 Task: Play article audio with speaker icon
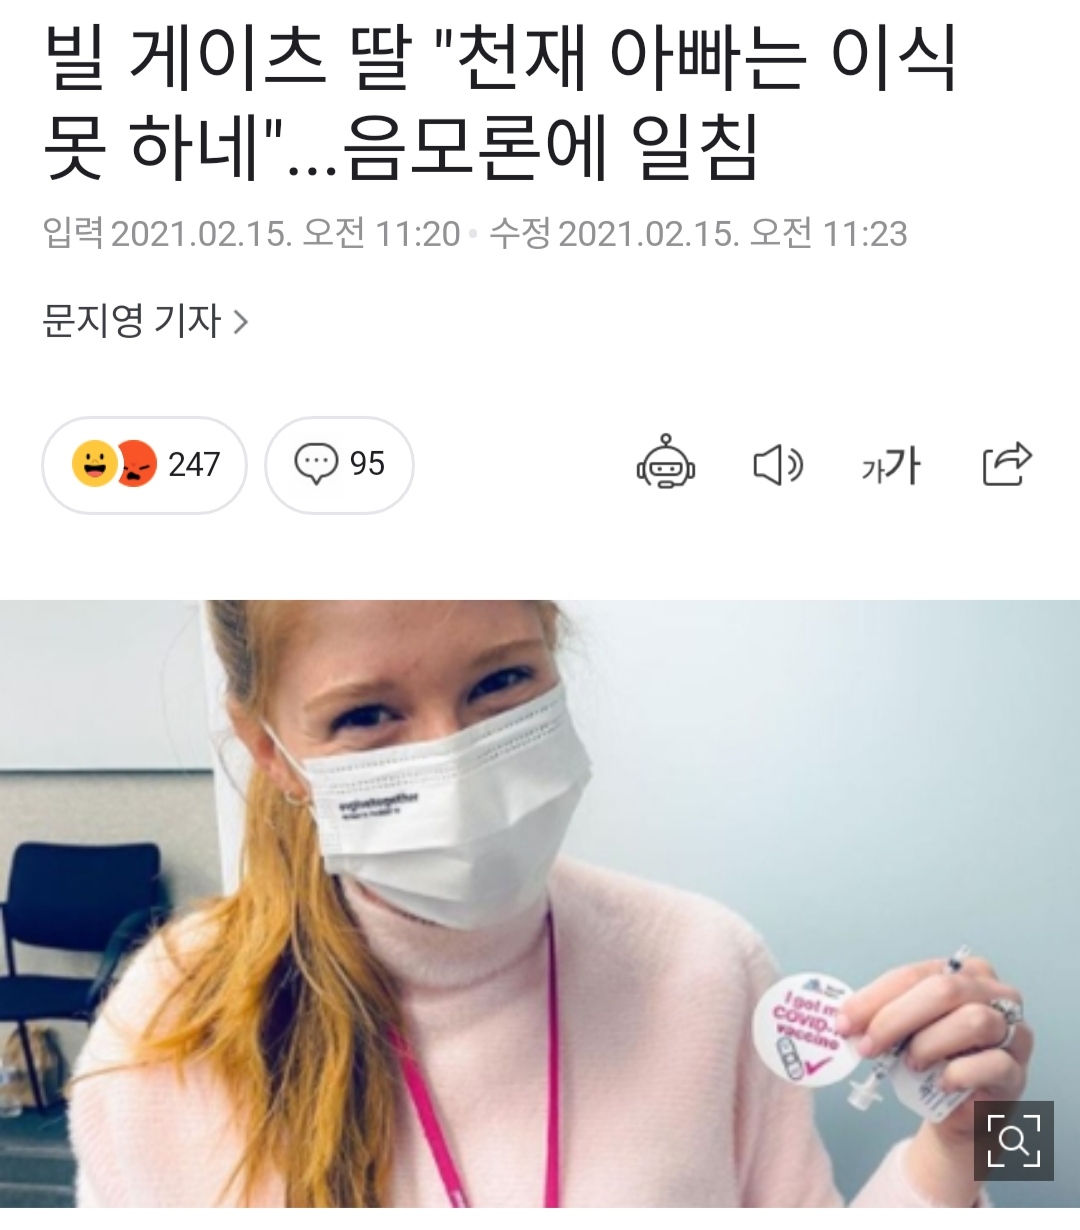point(777,466)
